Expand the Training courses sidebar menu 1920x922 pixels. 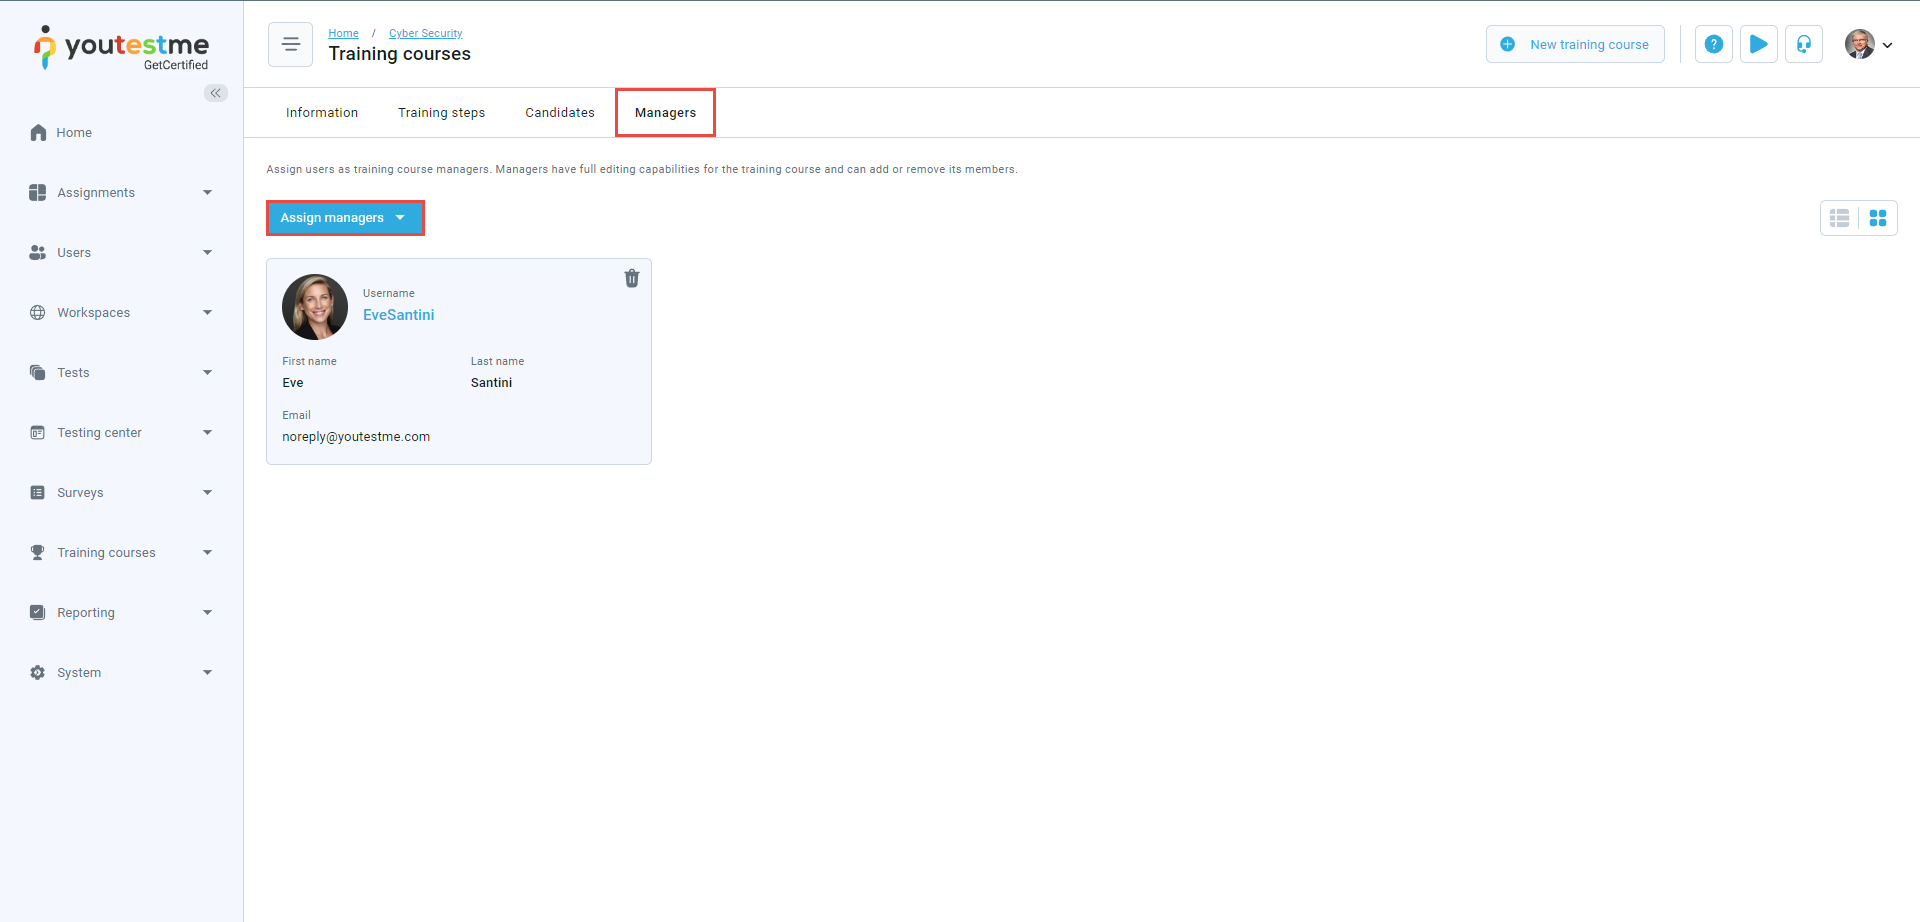click(208, 552)
